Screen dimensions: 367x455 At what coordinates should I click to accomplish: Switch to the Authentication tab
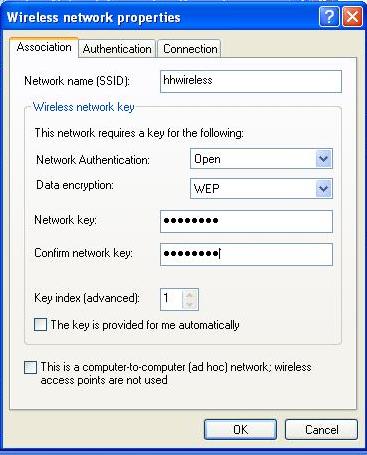coord(117,49)
